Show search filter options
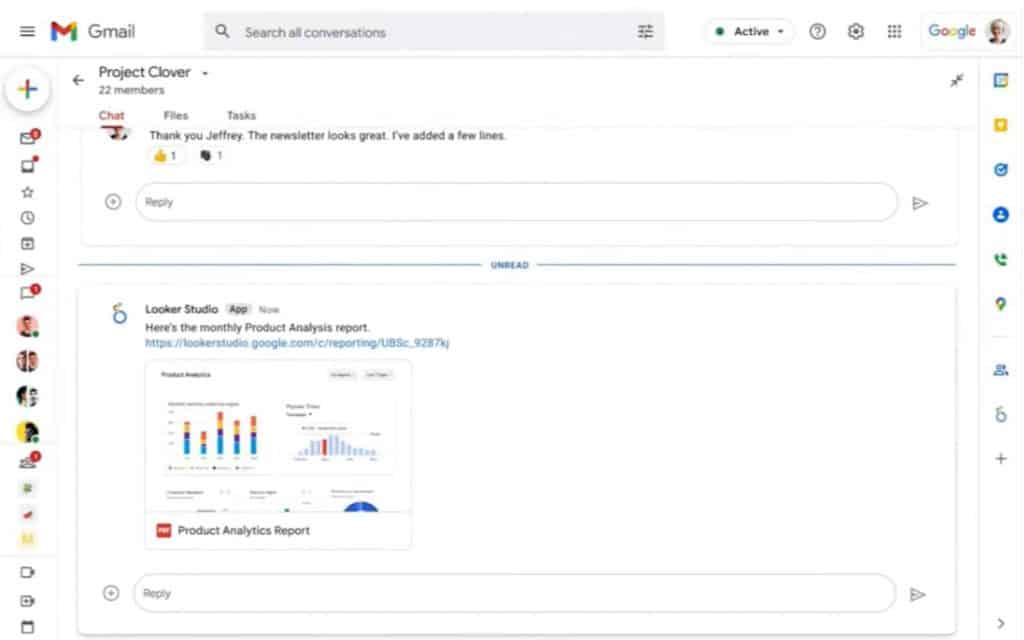1024x640 pixels. (645, 31)
